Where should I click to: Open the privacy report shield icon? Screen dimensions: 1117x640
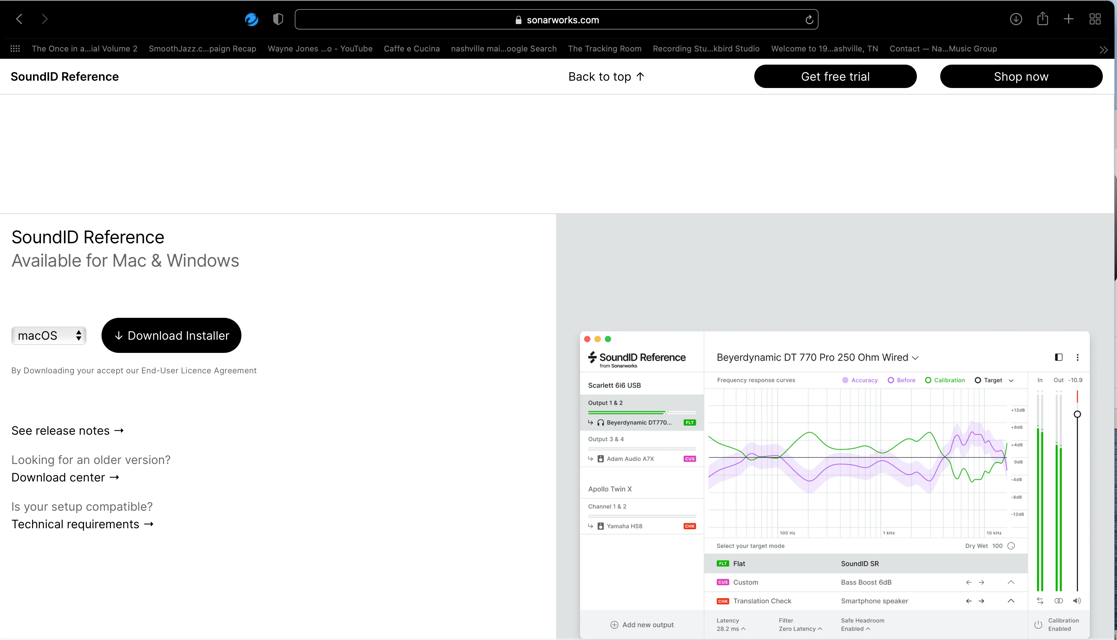click(278, 19)
